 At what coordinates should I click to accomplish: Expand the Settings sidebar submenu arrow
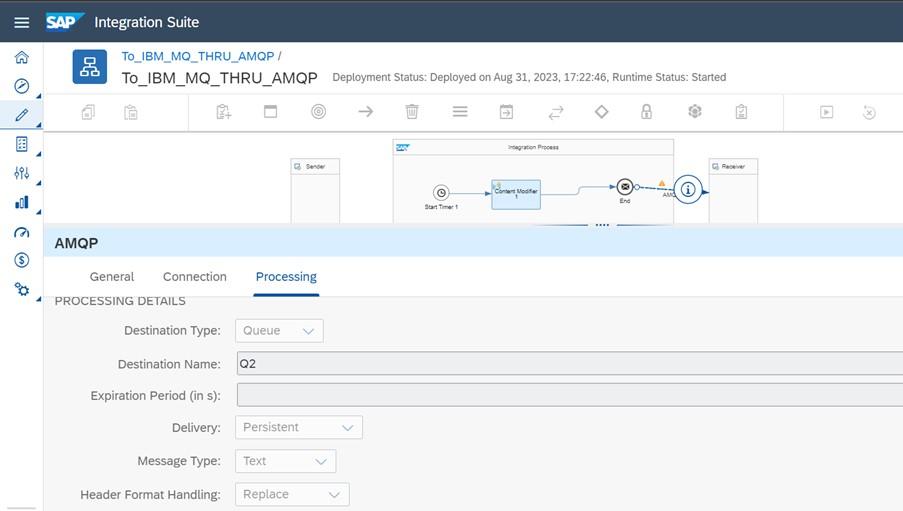pyautogui.click(x=39, y=300)
